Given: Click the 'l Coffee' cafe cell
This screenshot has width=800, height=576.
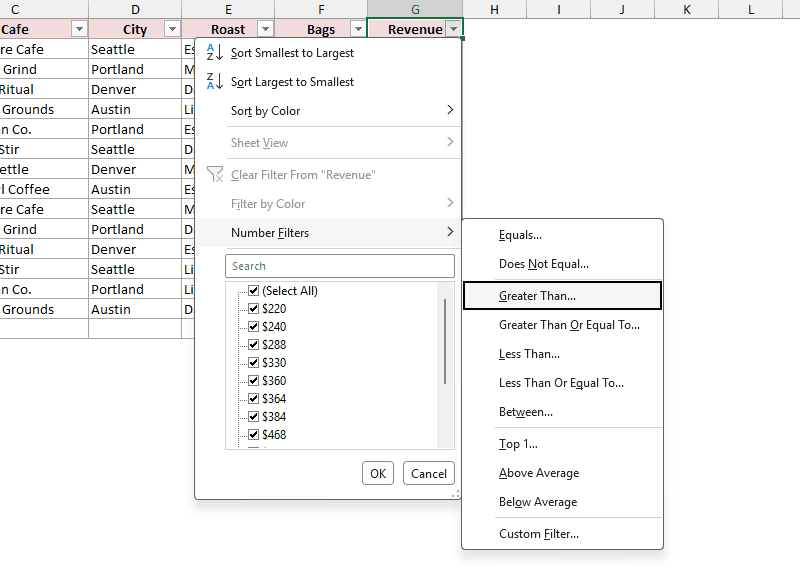Looking at the screenshot, I should pyautogui.click(x=44, y=189).
